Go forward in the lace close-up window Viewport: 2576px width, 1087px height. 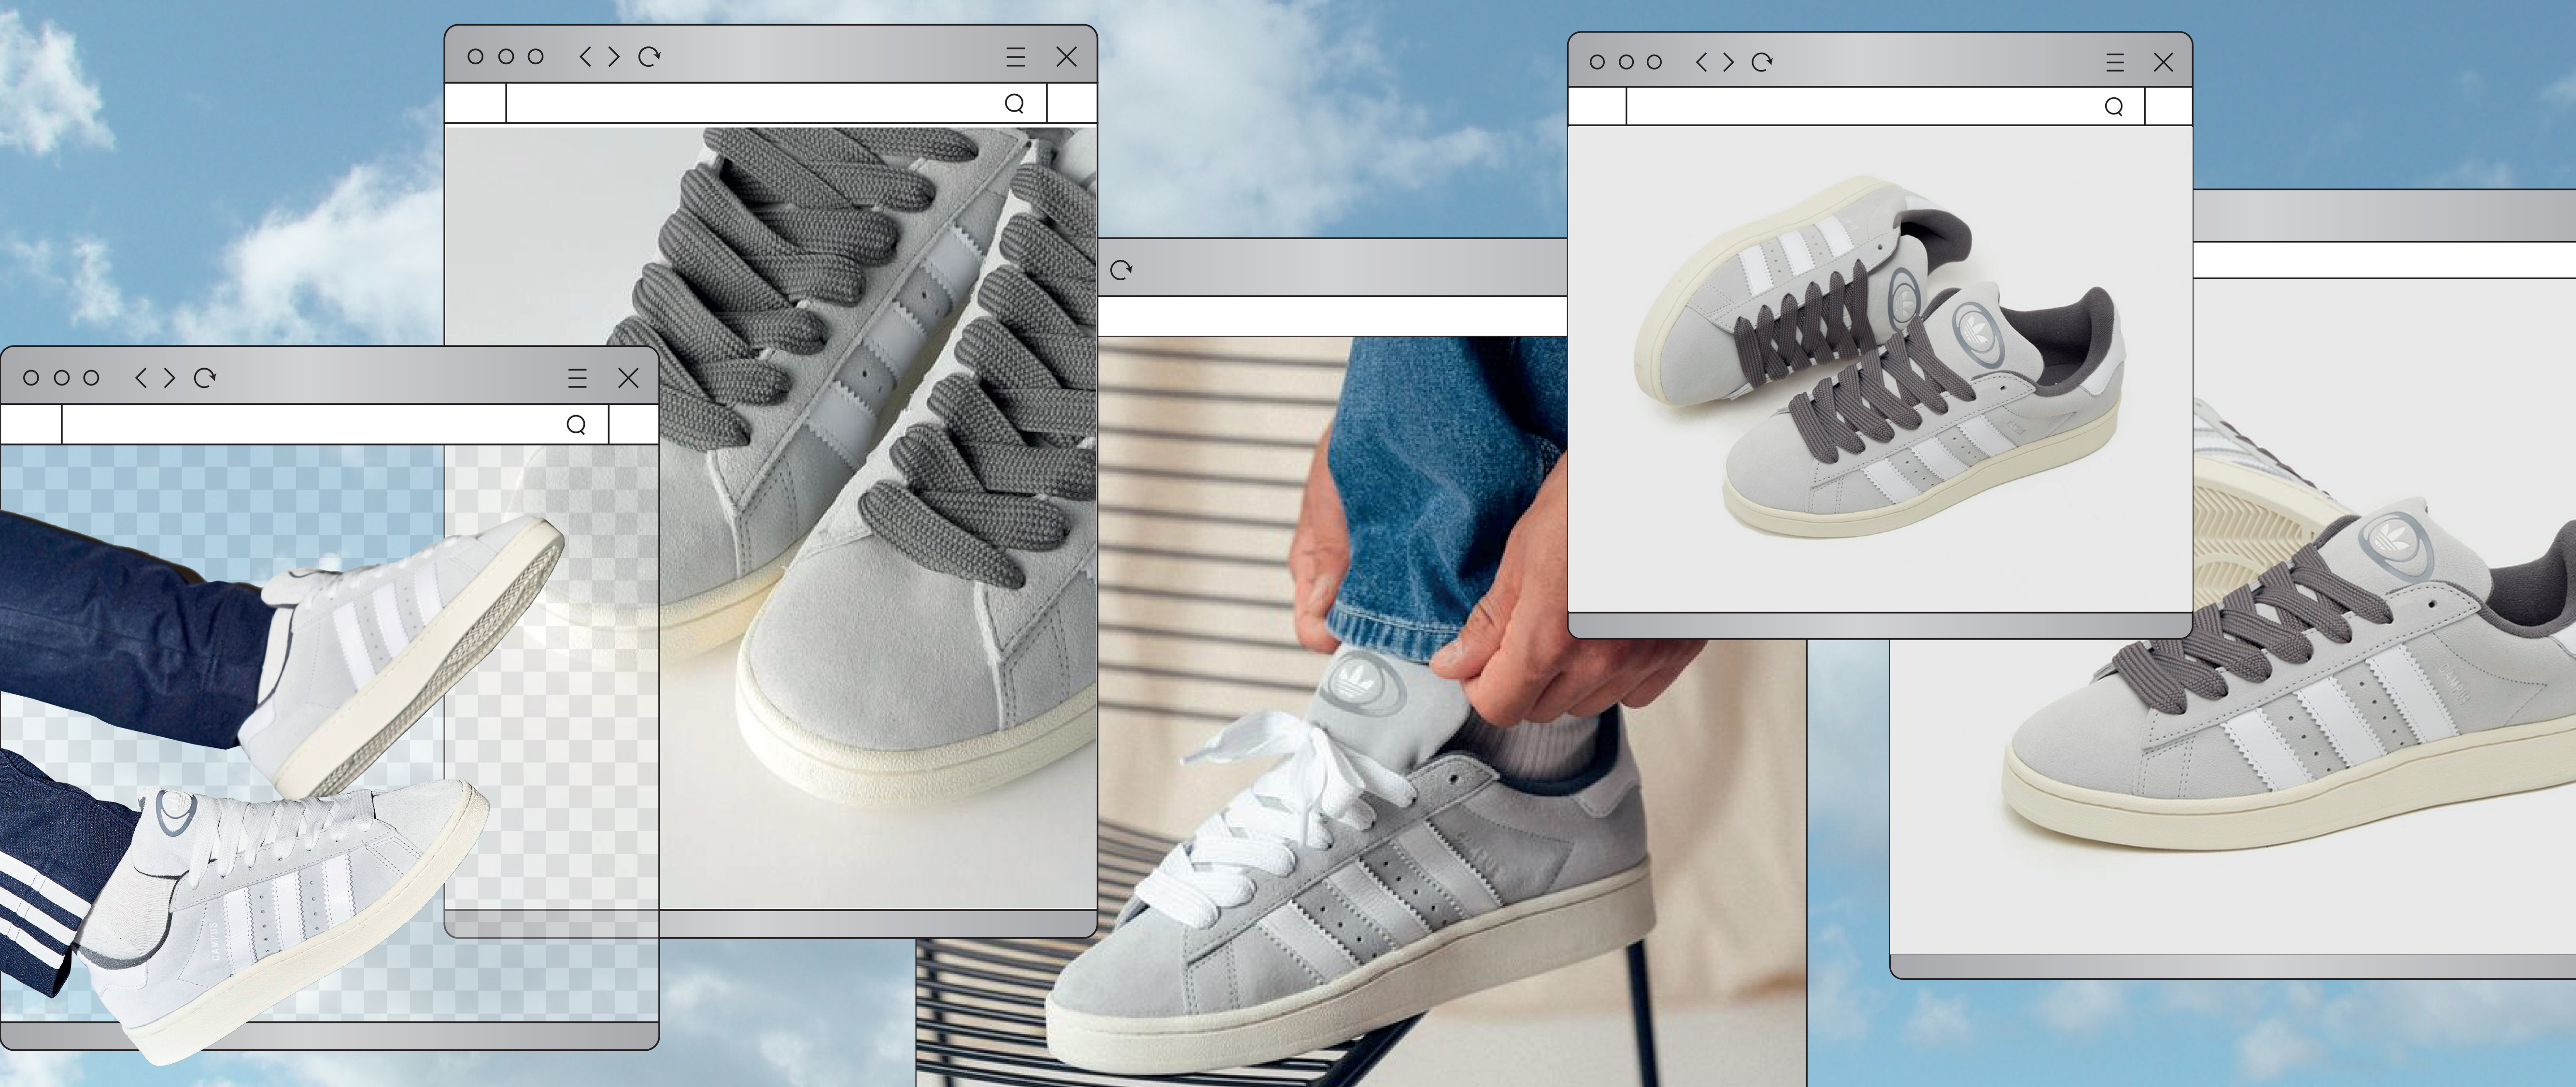pyautogui.click(x=614, y=56)
